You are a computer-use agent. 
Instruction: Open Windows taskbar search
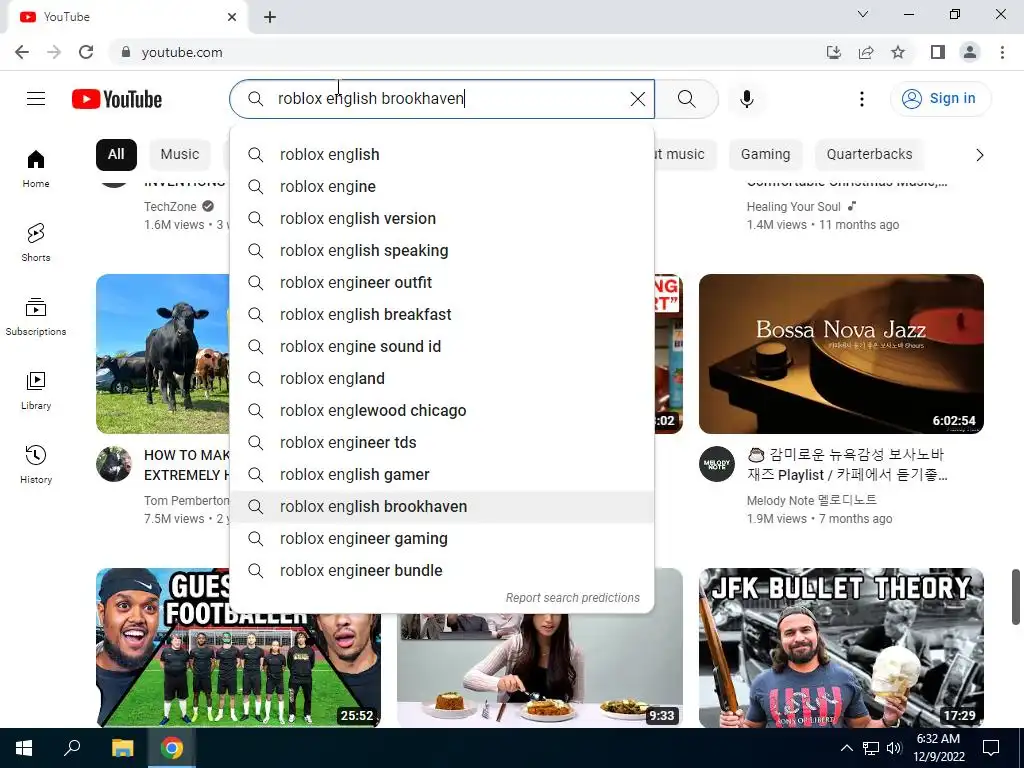click(72, 748)
